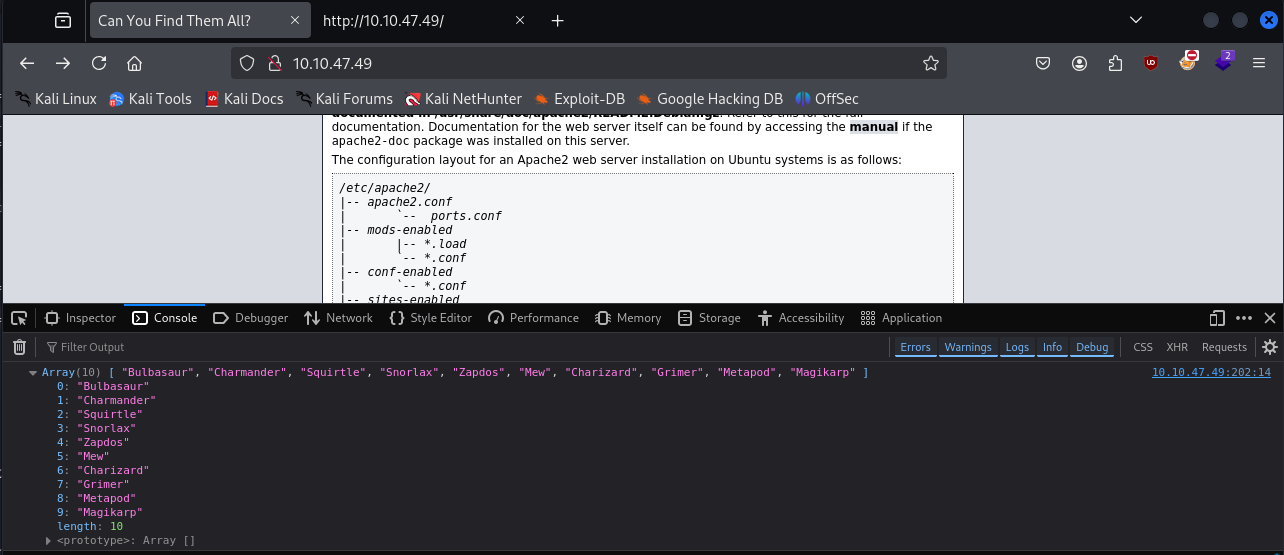Toggle the Logs console filter
The image size is (1284, 555).
point(1017,347)
